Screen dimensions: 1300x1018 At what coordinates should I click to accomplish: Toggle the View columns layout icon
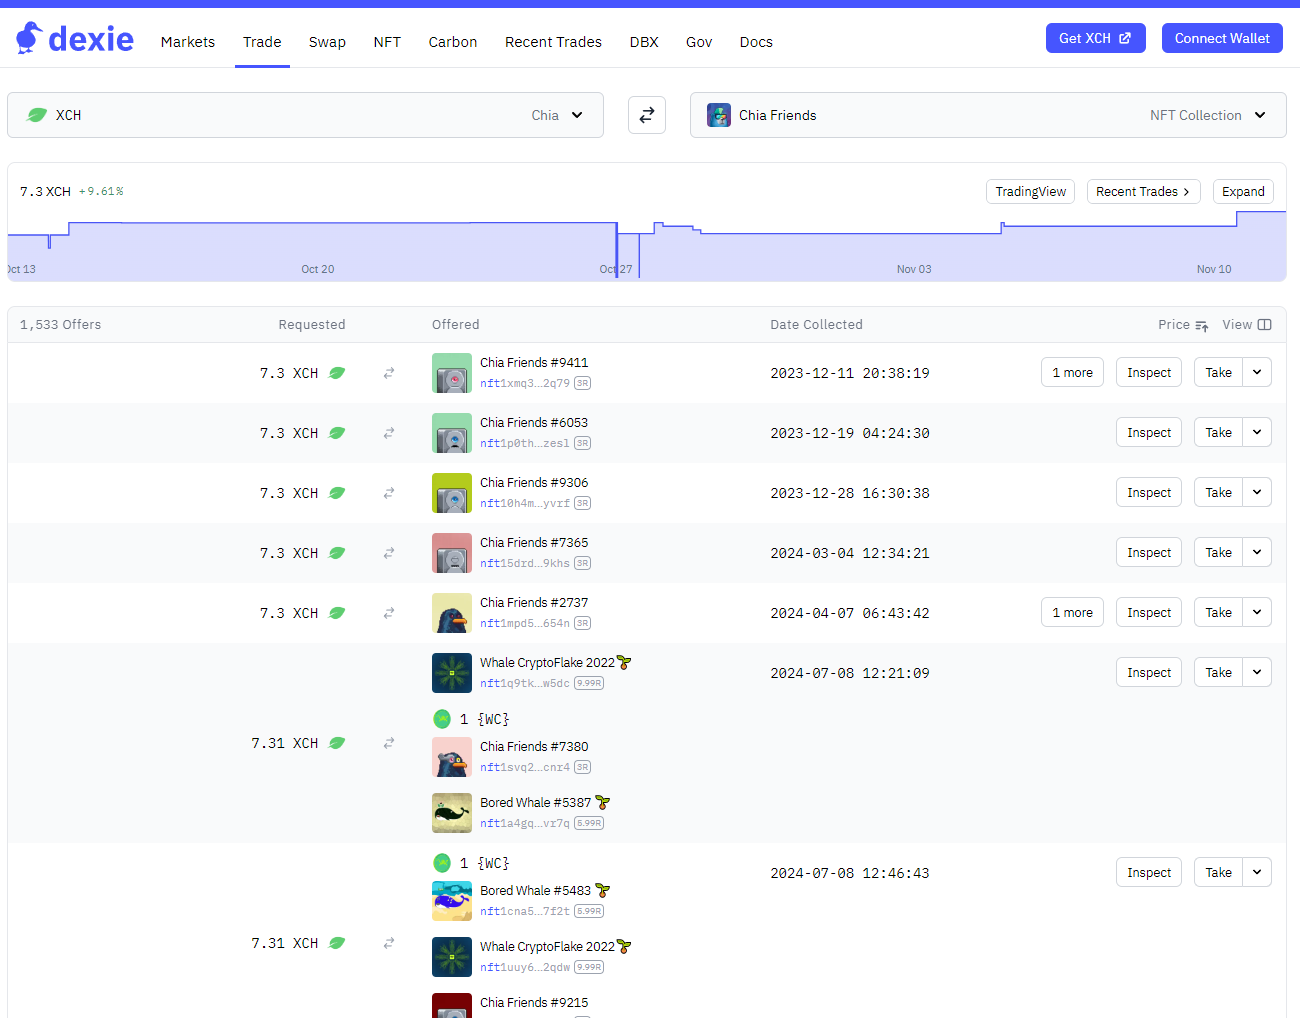tap(1265, 325)
